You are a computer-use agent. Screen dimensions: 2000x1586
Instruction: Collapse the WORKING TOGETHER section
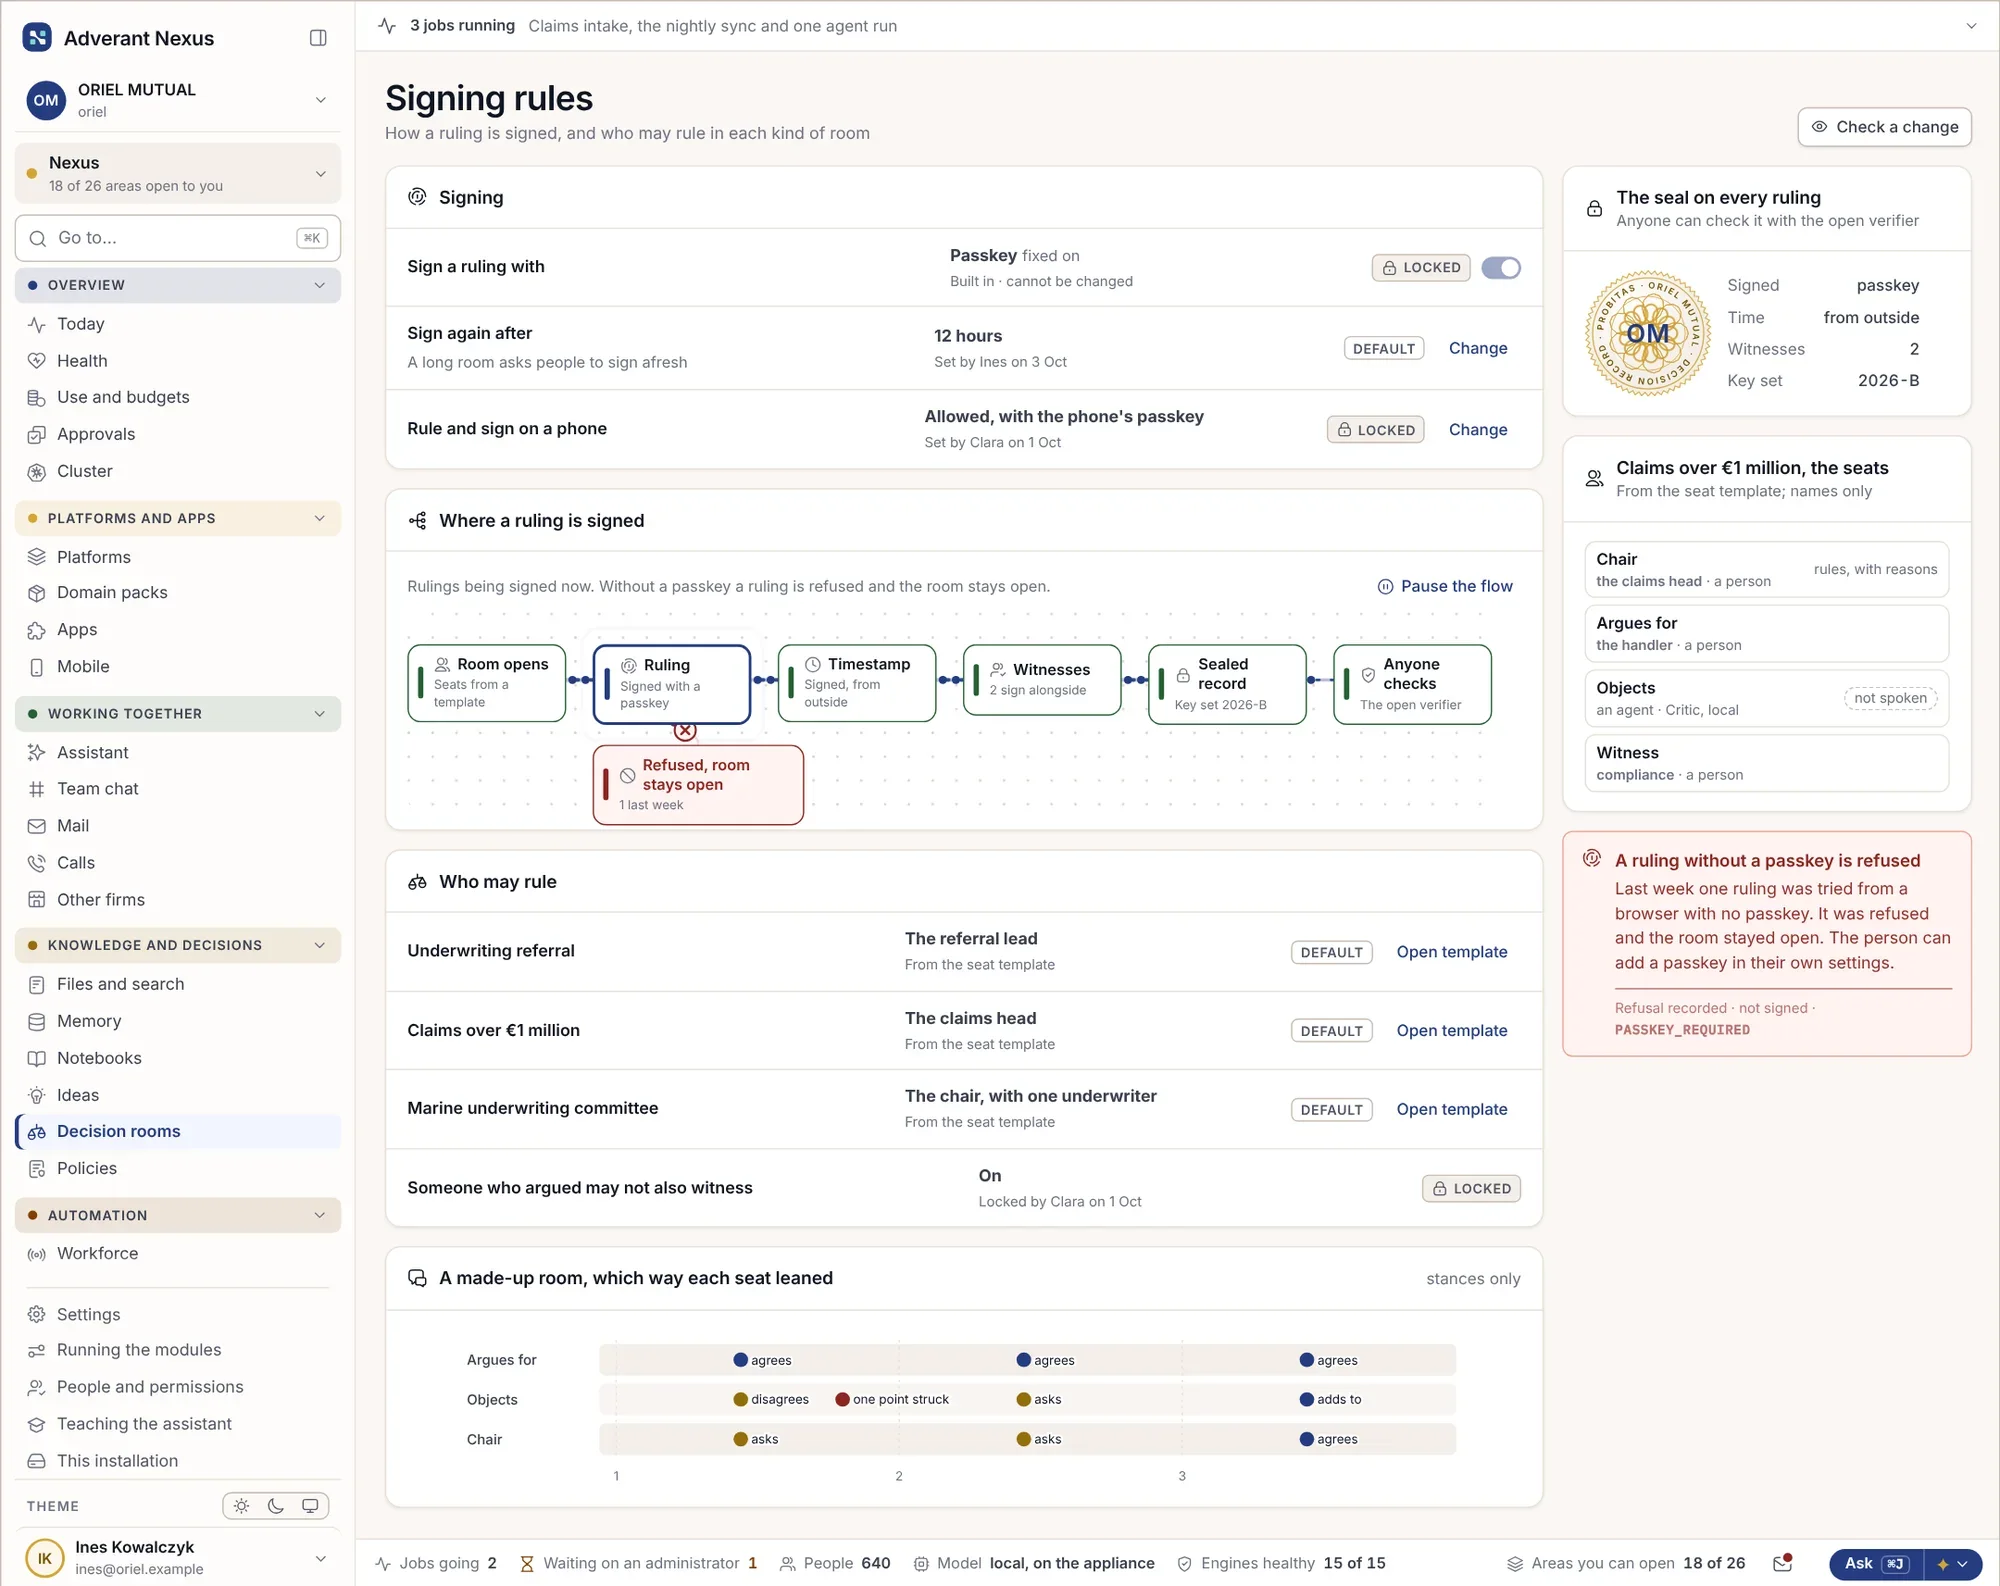[178, 713]
